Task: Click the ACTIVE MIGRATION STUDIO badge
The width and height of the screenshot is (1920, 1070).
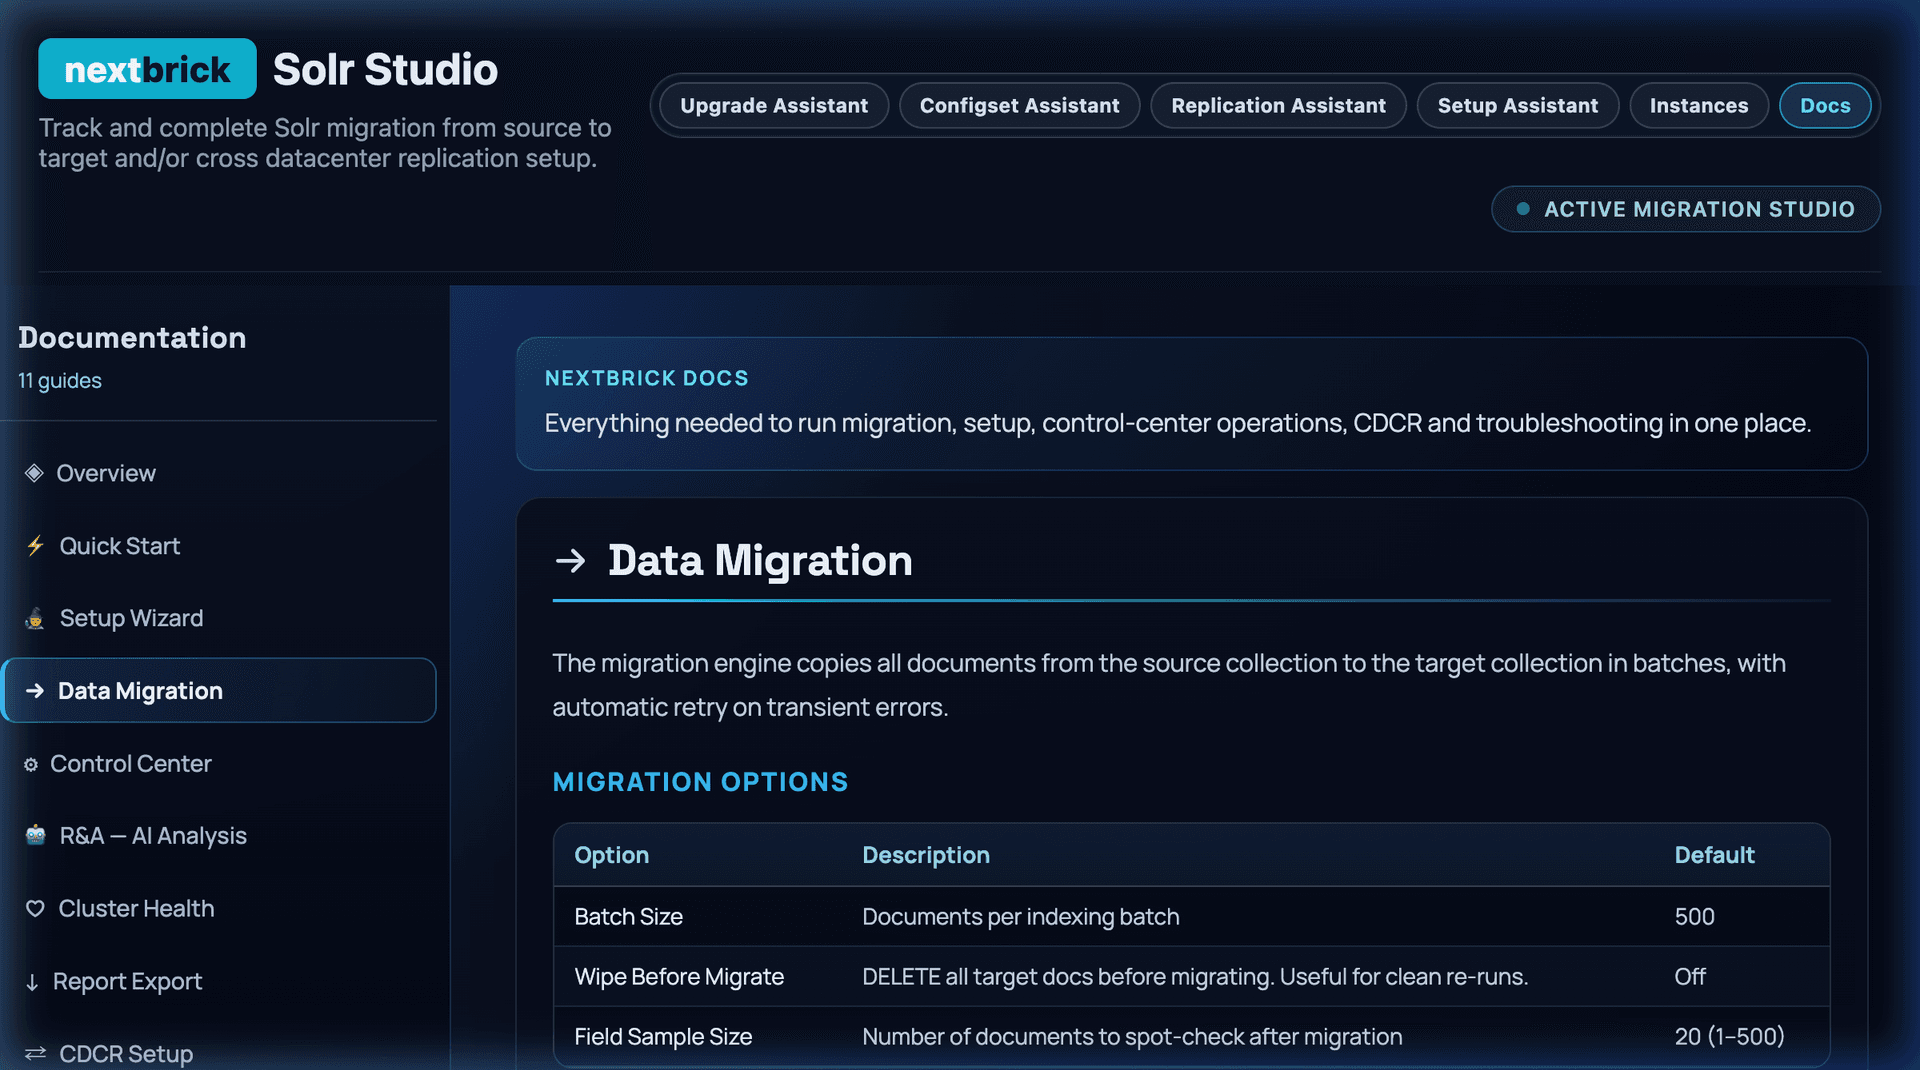Action: (1686, 209)
